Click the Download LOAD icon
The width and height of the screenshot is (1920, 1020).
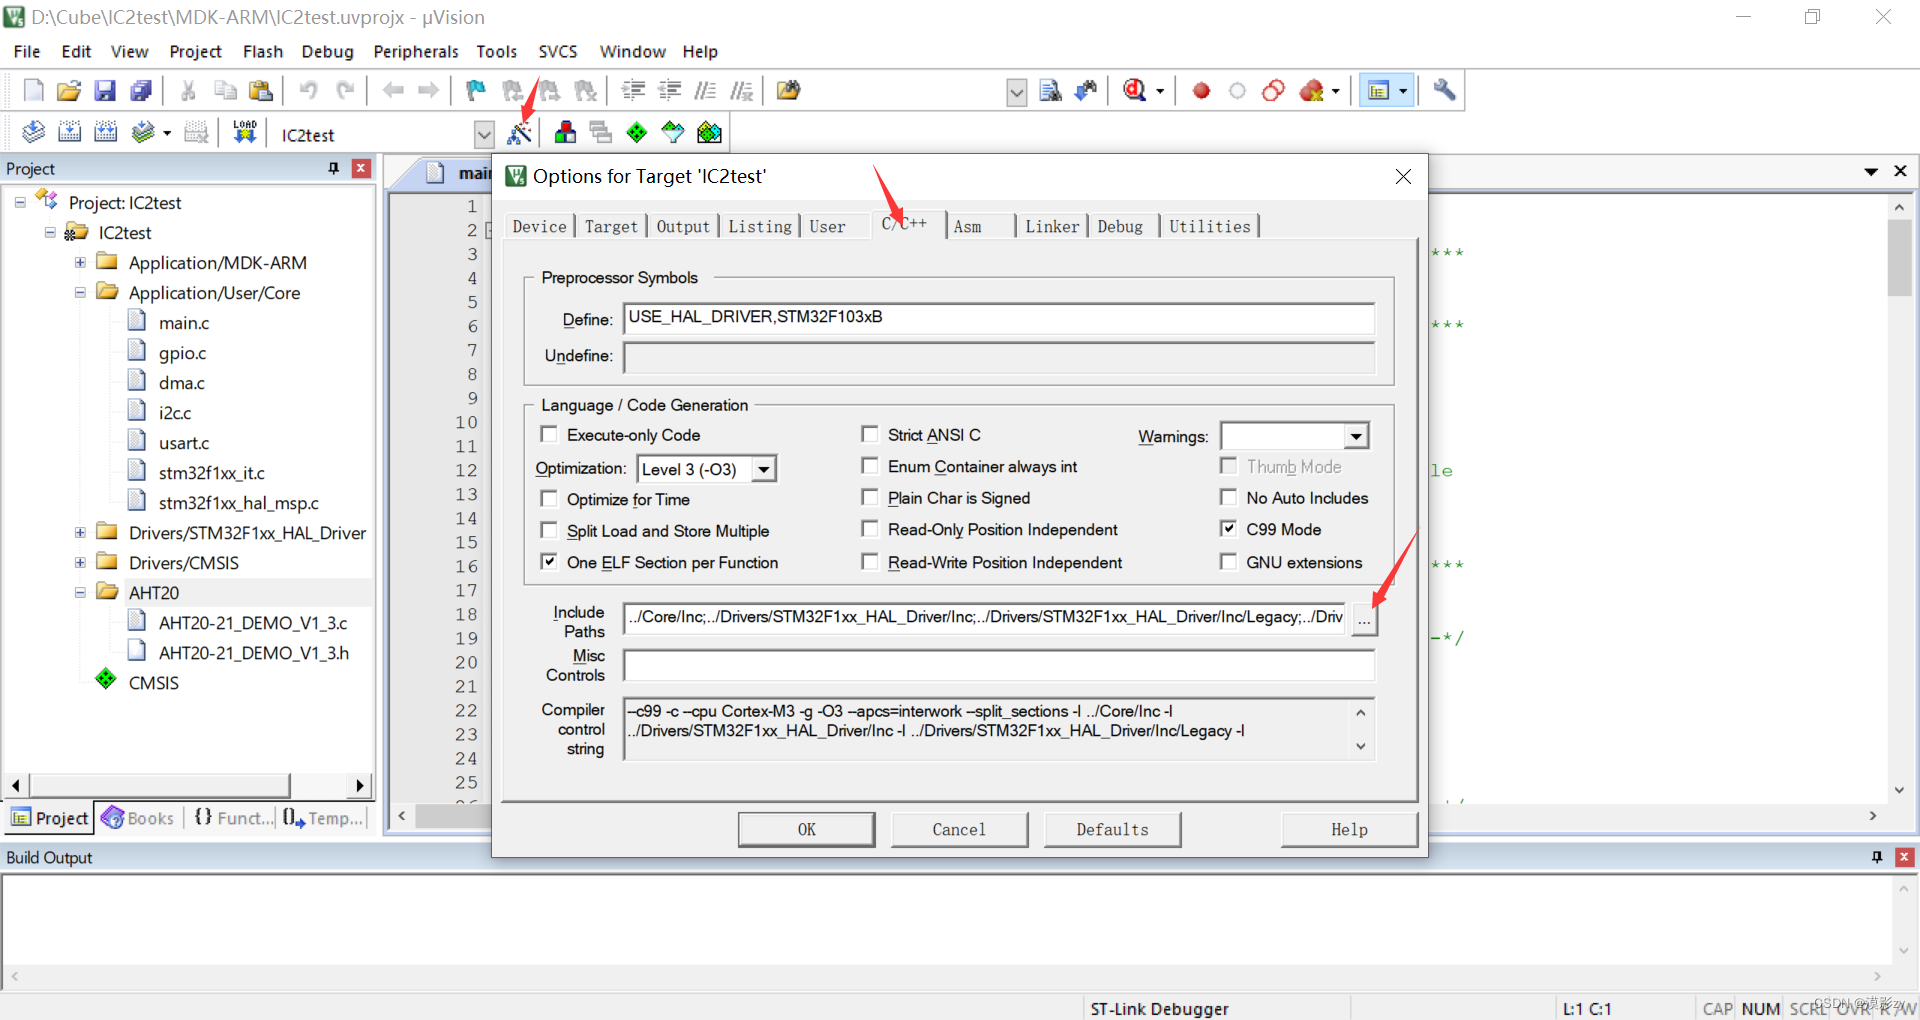[244, 132]
